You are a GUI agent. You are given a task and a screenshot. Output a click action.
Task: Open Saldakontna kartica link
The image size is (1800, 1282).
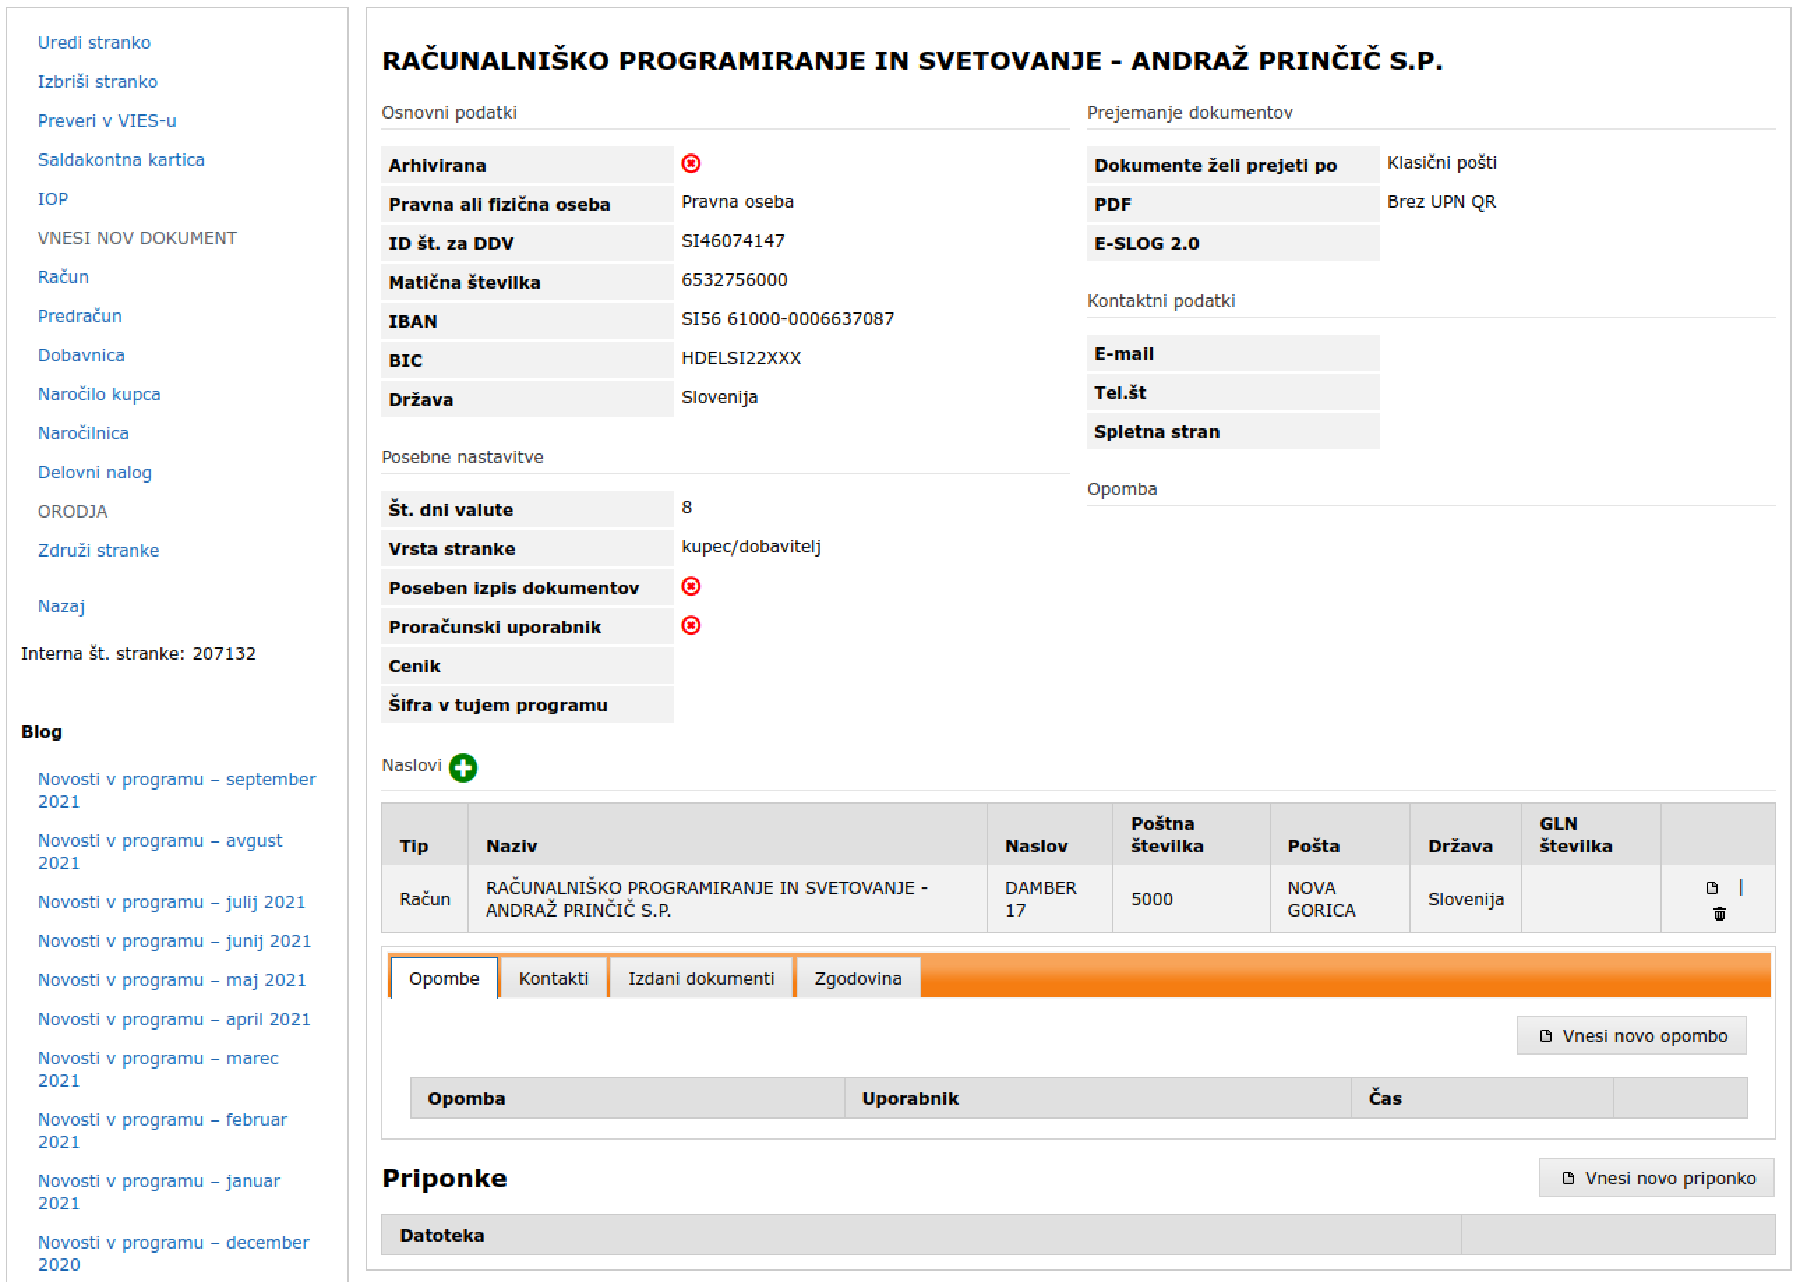pos(121,160)
